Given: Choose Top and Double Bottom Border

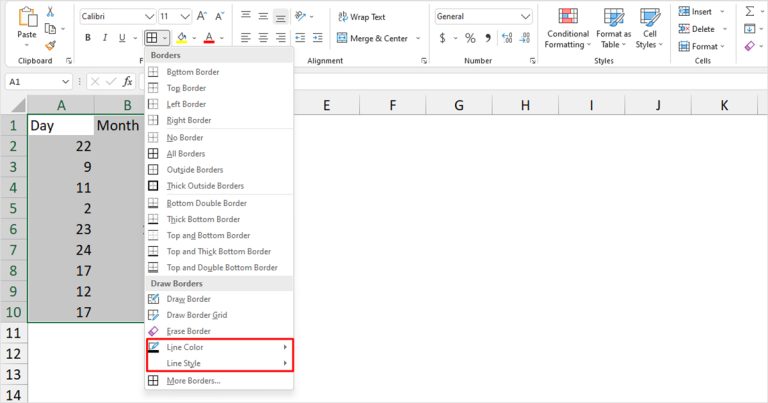Looking at the screenshot, I should [x=219, y=267].
